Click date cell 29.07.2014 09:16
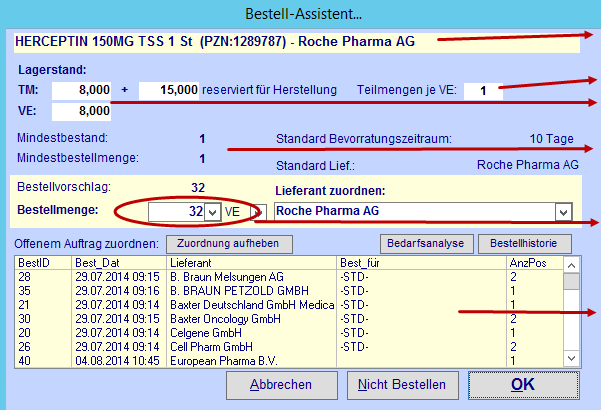The height and width of the screenshot is (410, 601). [117, 291]
